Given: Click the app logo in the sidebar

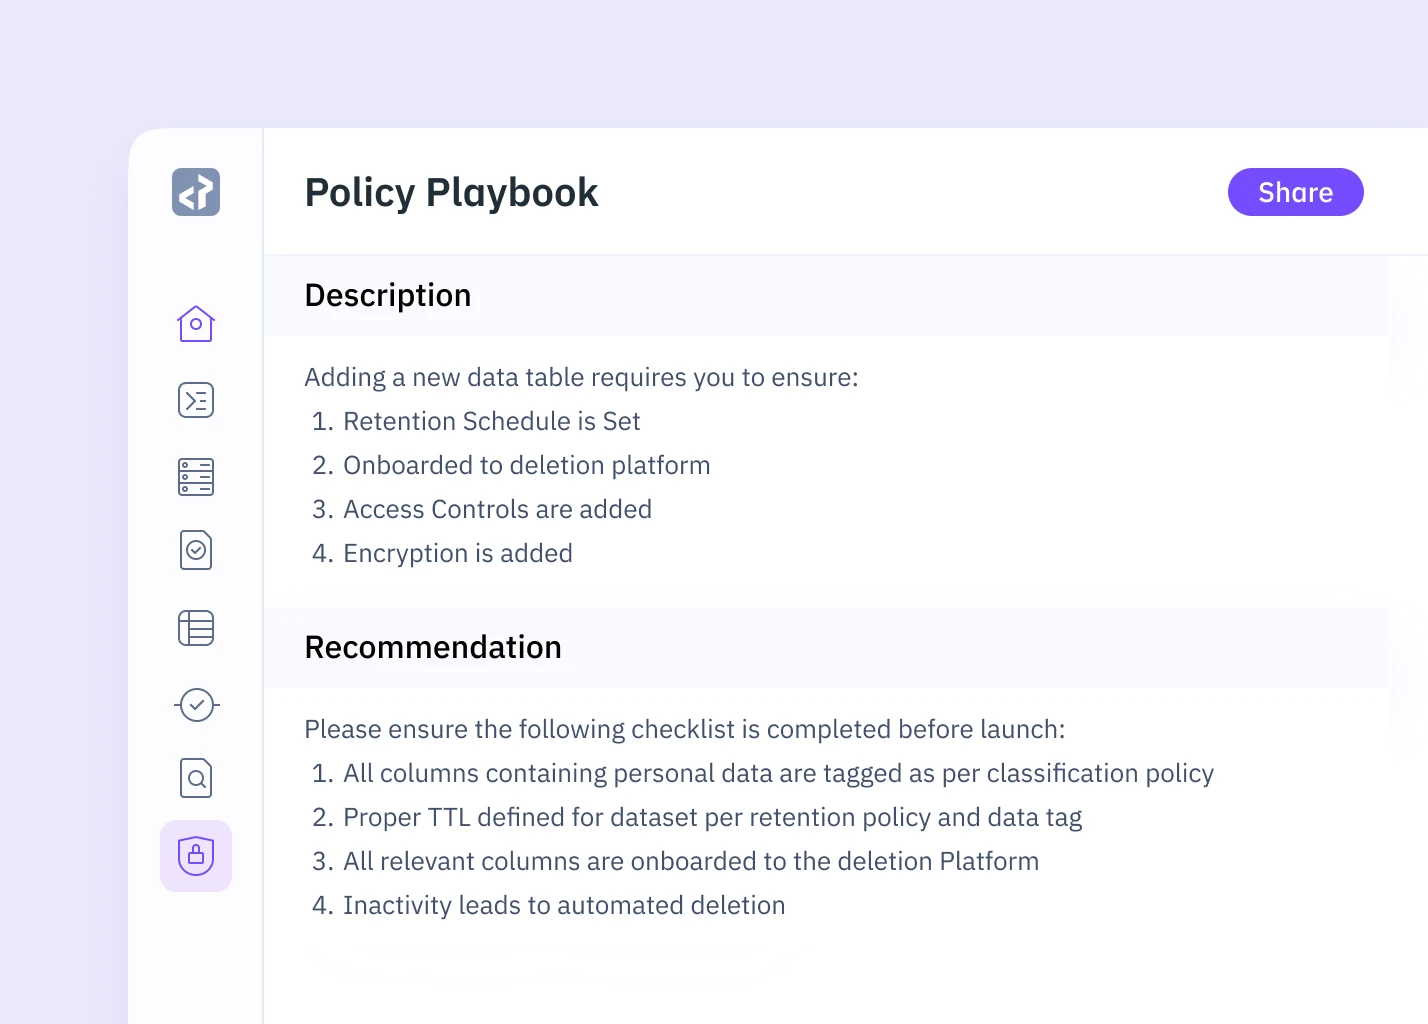Looking at the screenshot, I should [196, 192].
